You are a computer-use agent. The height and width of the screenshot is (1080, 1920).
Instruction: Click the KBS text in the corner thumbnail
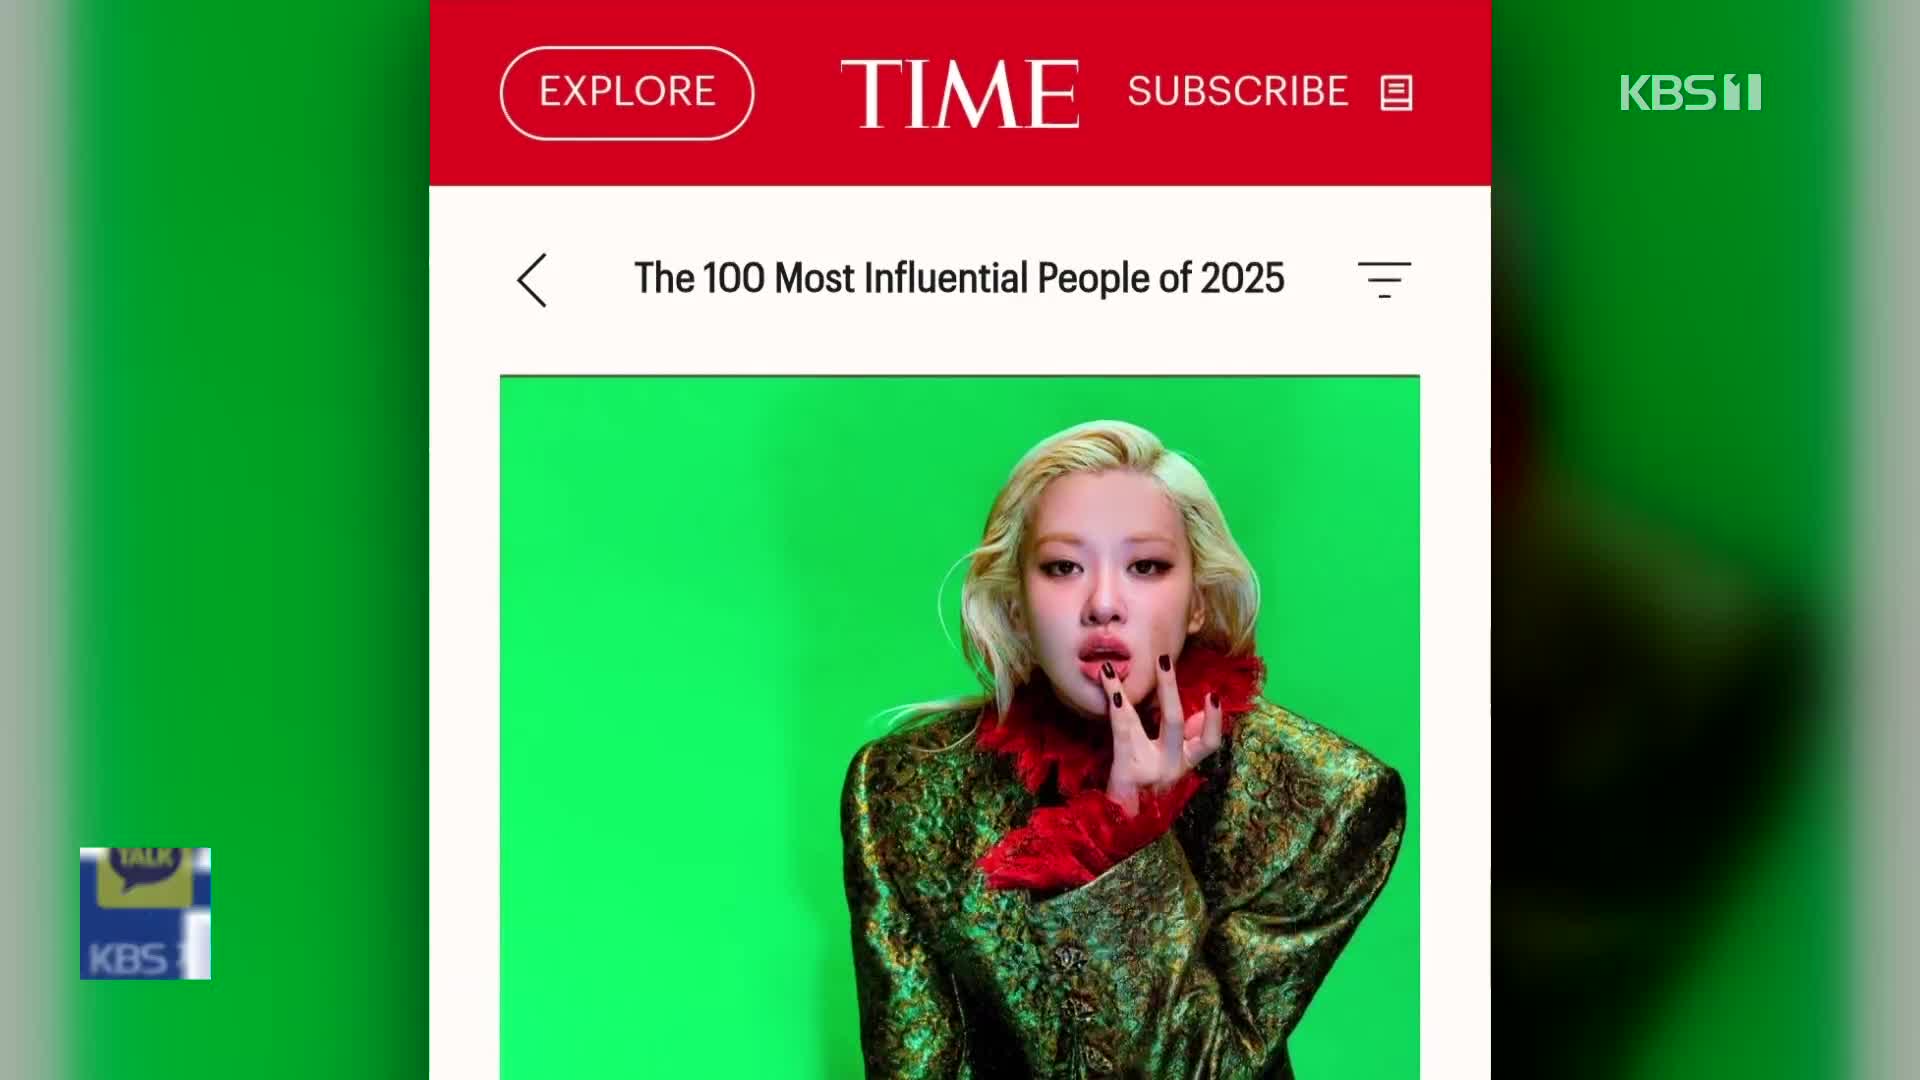point(127,960)
